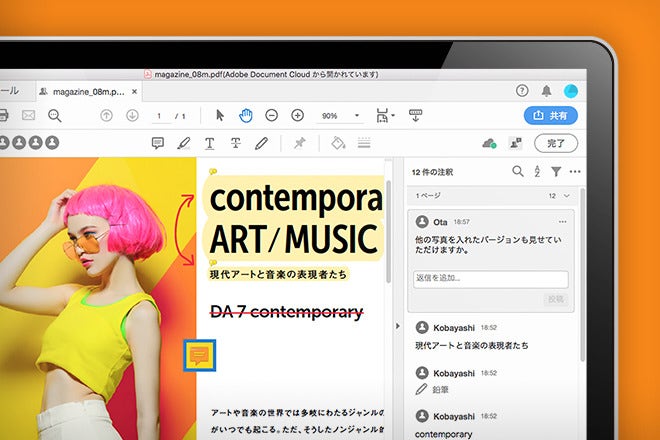This screenshot has height=440, width=660.
Task: Open the help question mark icon
Action: click(522, 91)
